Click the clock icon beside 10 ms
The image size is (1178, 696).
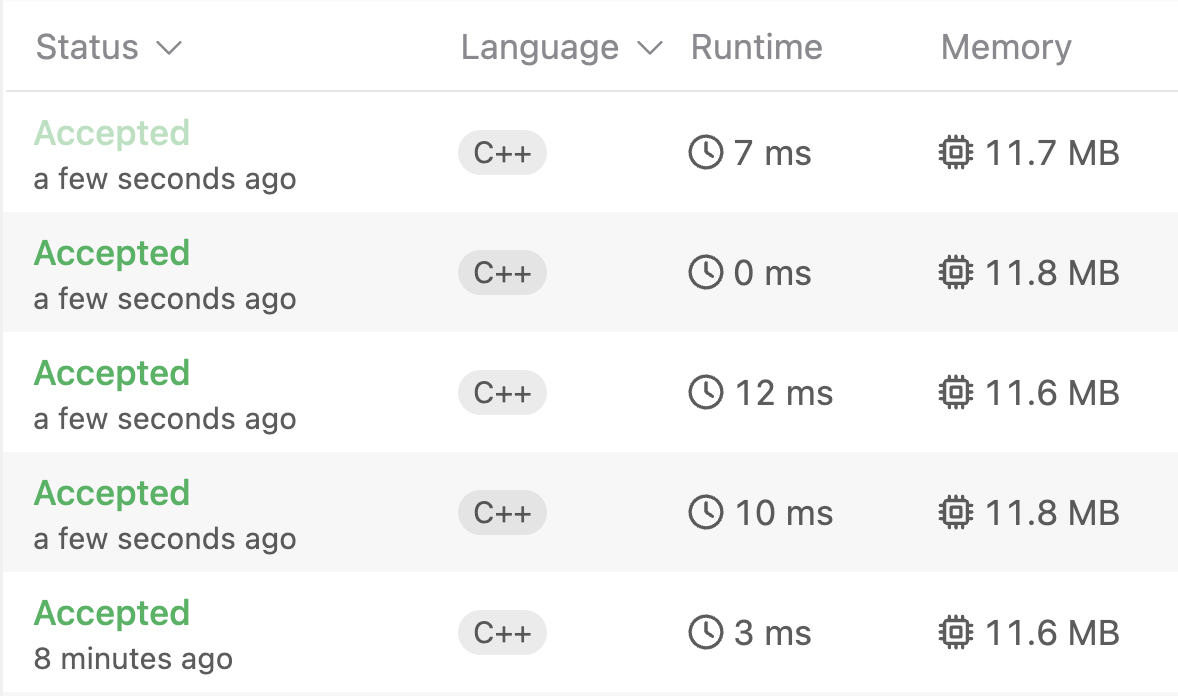click(705, 513)
